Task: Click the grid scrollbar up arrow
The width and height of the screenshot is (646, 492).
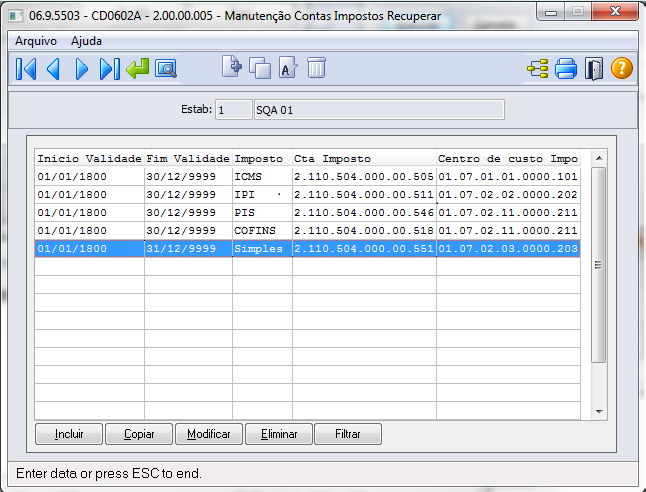Action: click(599, 159)
